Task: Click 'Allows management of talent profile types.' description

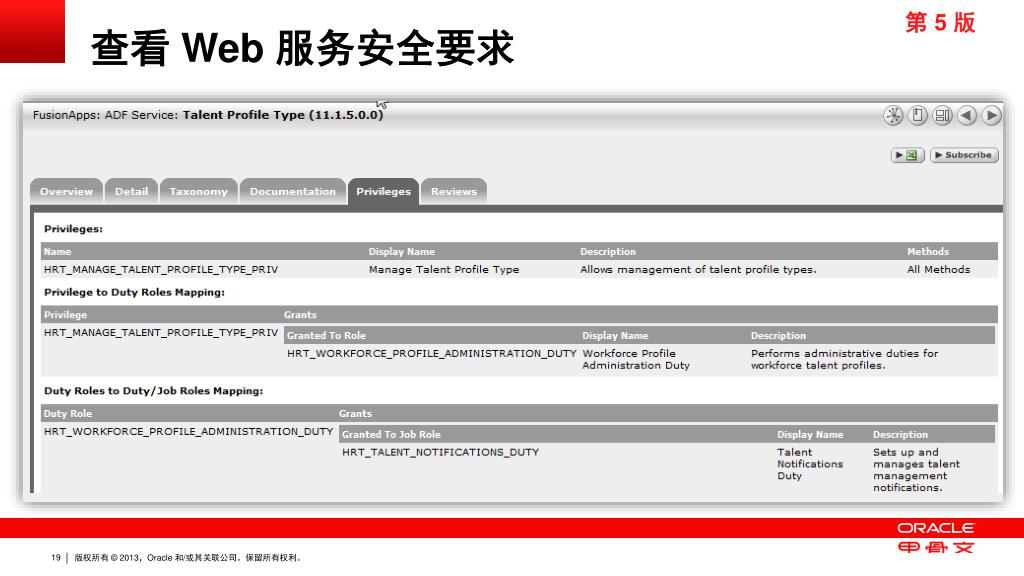Action: click(698, 269)
